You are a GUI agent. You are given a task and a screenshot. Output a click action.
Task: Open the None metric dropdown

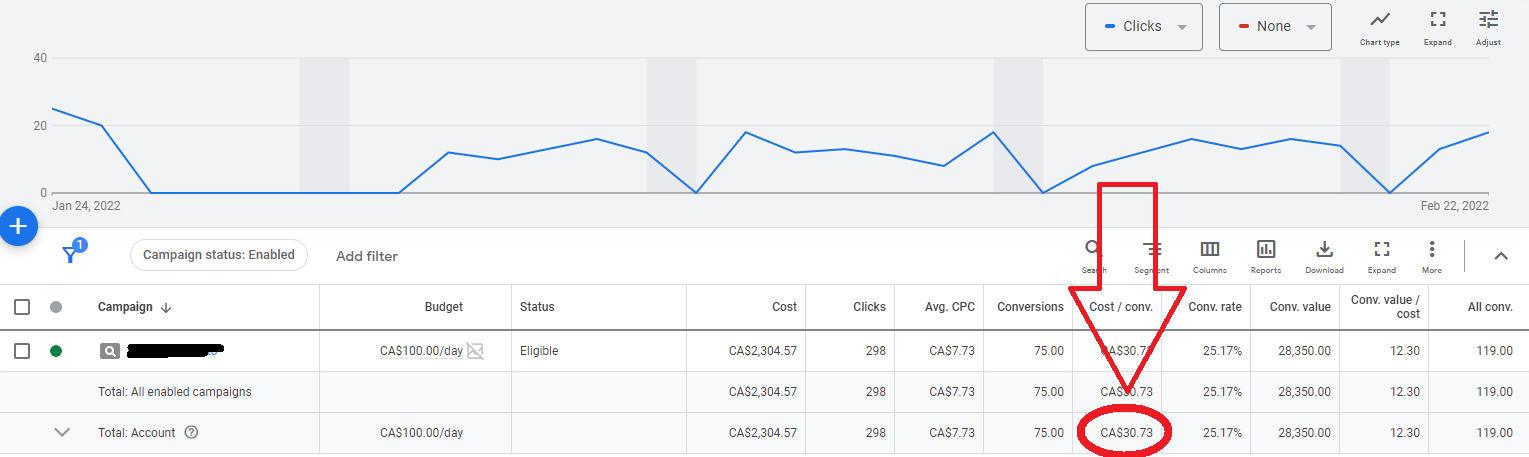pos(1274,27)
